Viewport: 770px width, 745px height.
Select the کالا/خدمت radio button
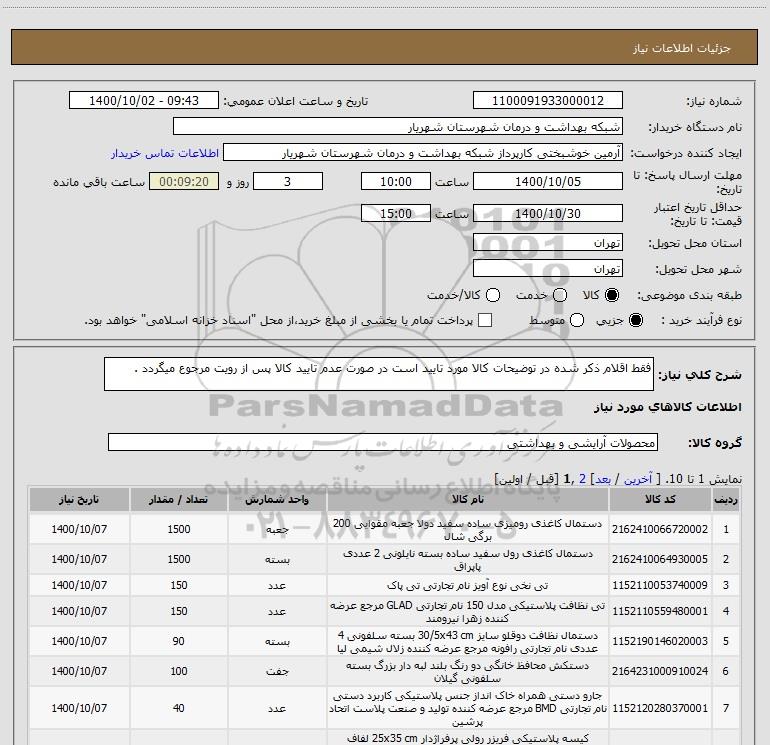493,295
